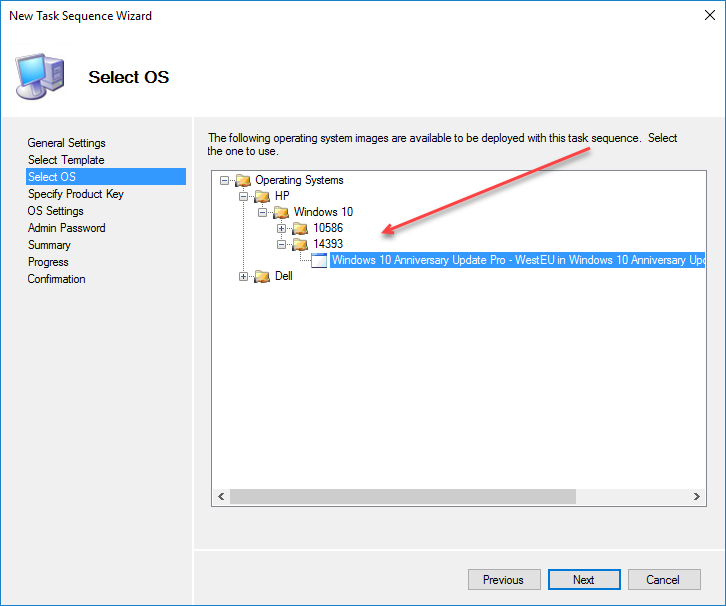Click the Operating Systems folder icon
726x606 pixels.
pos(243,181)
